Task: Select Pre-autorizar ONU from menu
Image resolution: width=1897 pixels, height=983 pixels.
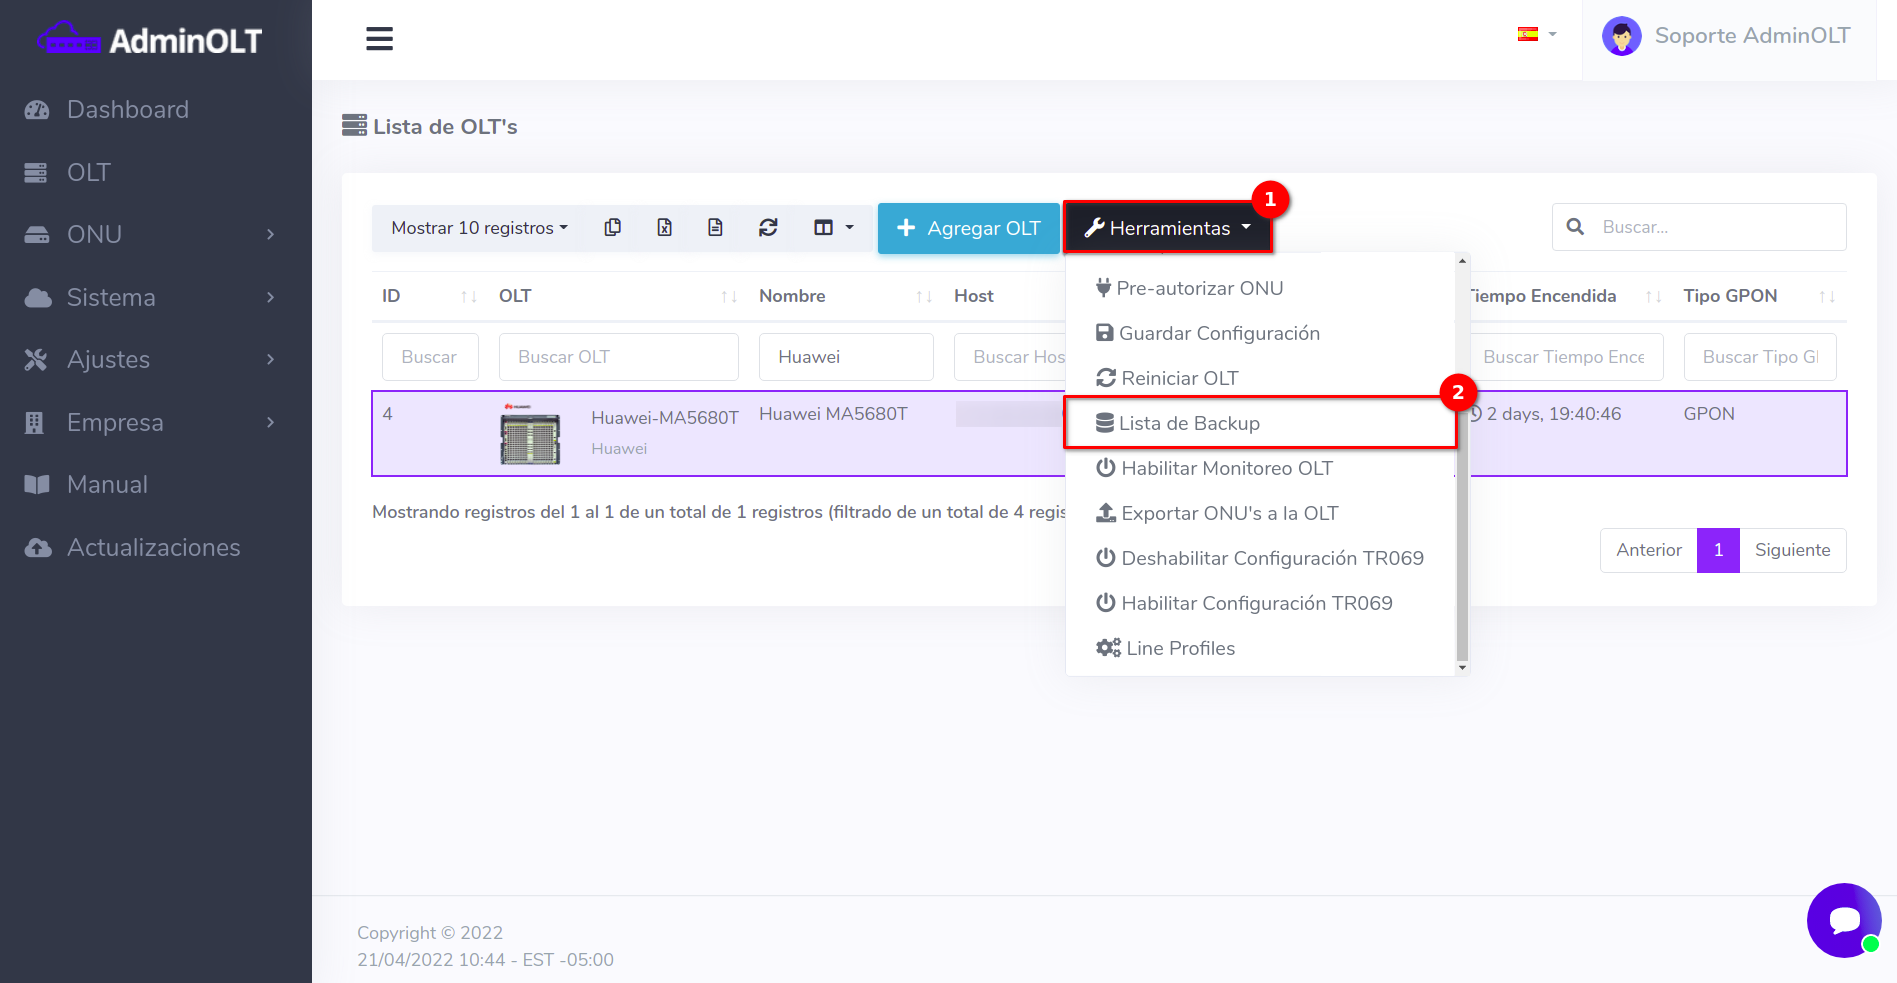Action: pyautogui.click(x=1199, y=288)
